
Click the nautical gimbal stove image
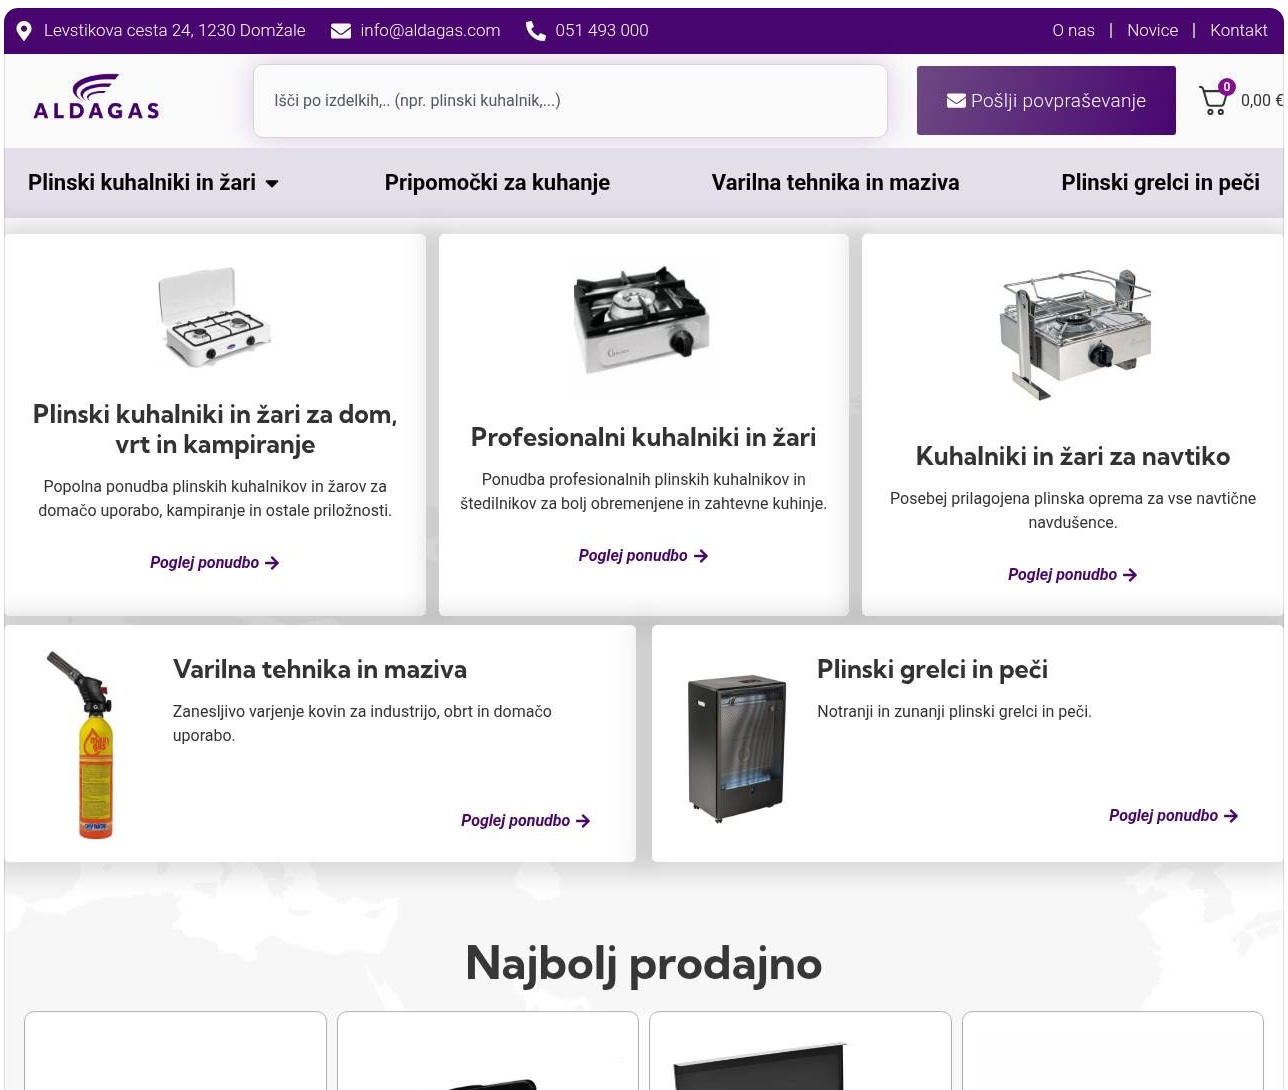(x=1075, y=333)
